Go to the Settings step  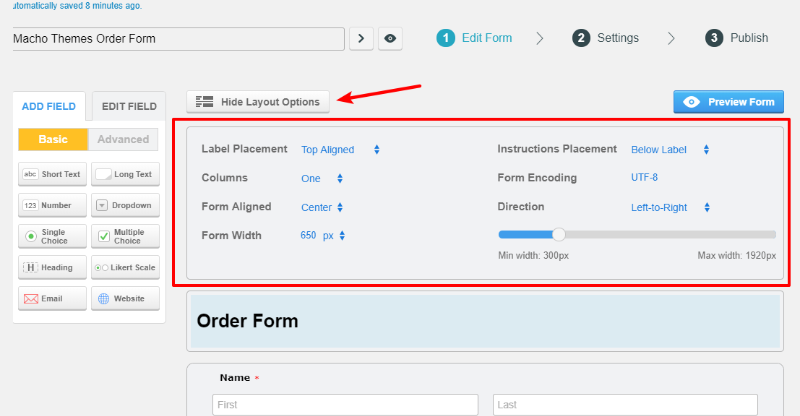618,38
